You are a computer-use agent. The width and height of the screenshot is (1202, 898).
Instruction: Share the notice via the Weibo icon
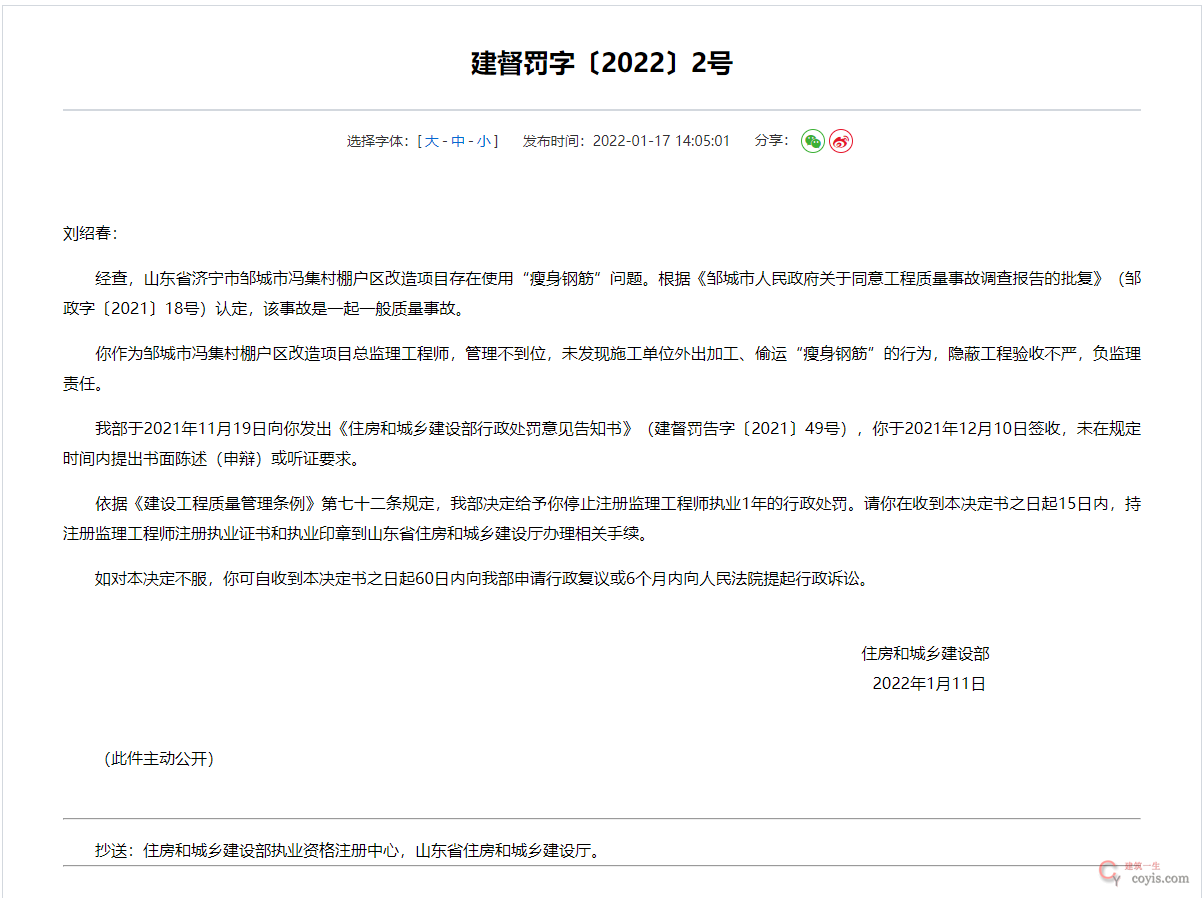[841, 141]
